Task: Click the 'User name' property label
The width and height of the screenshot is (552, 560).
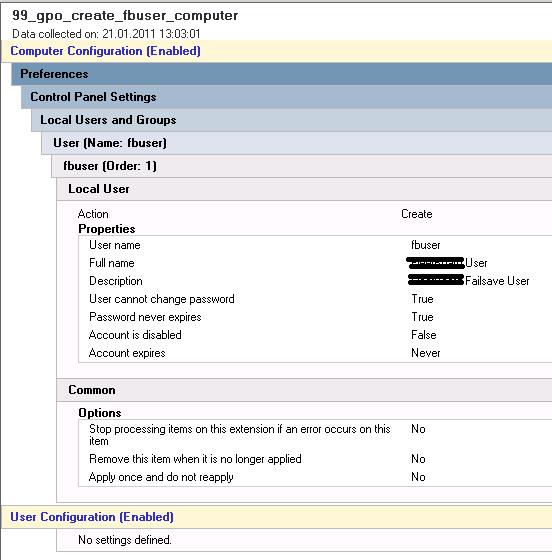Action: pyautogui.click(x=115, y=245)
